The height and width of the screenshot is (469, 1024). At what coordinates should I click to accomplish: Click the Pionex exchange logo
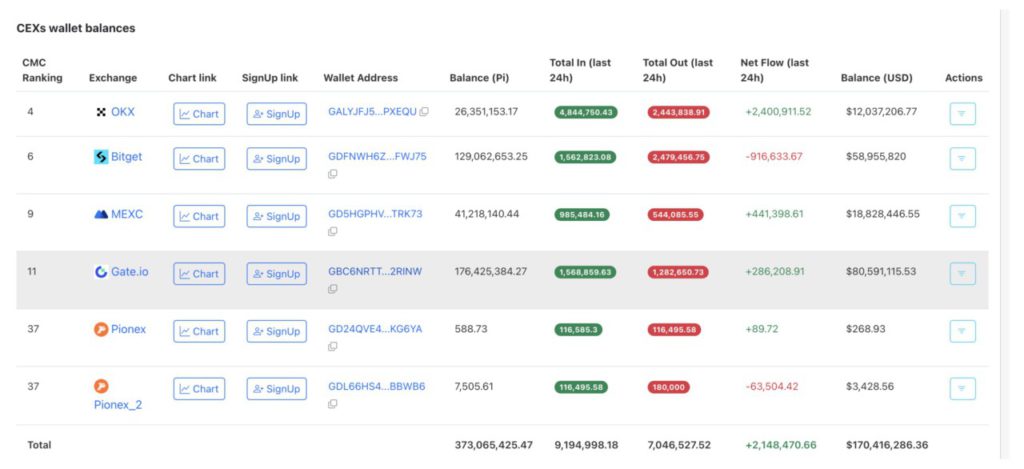click(101, 329)
